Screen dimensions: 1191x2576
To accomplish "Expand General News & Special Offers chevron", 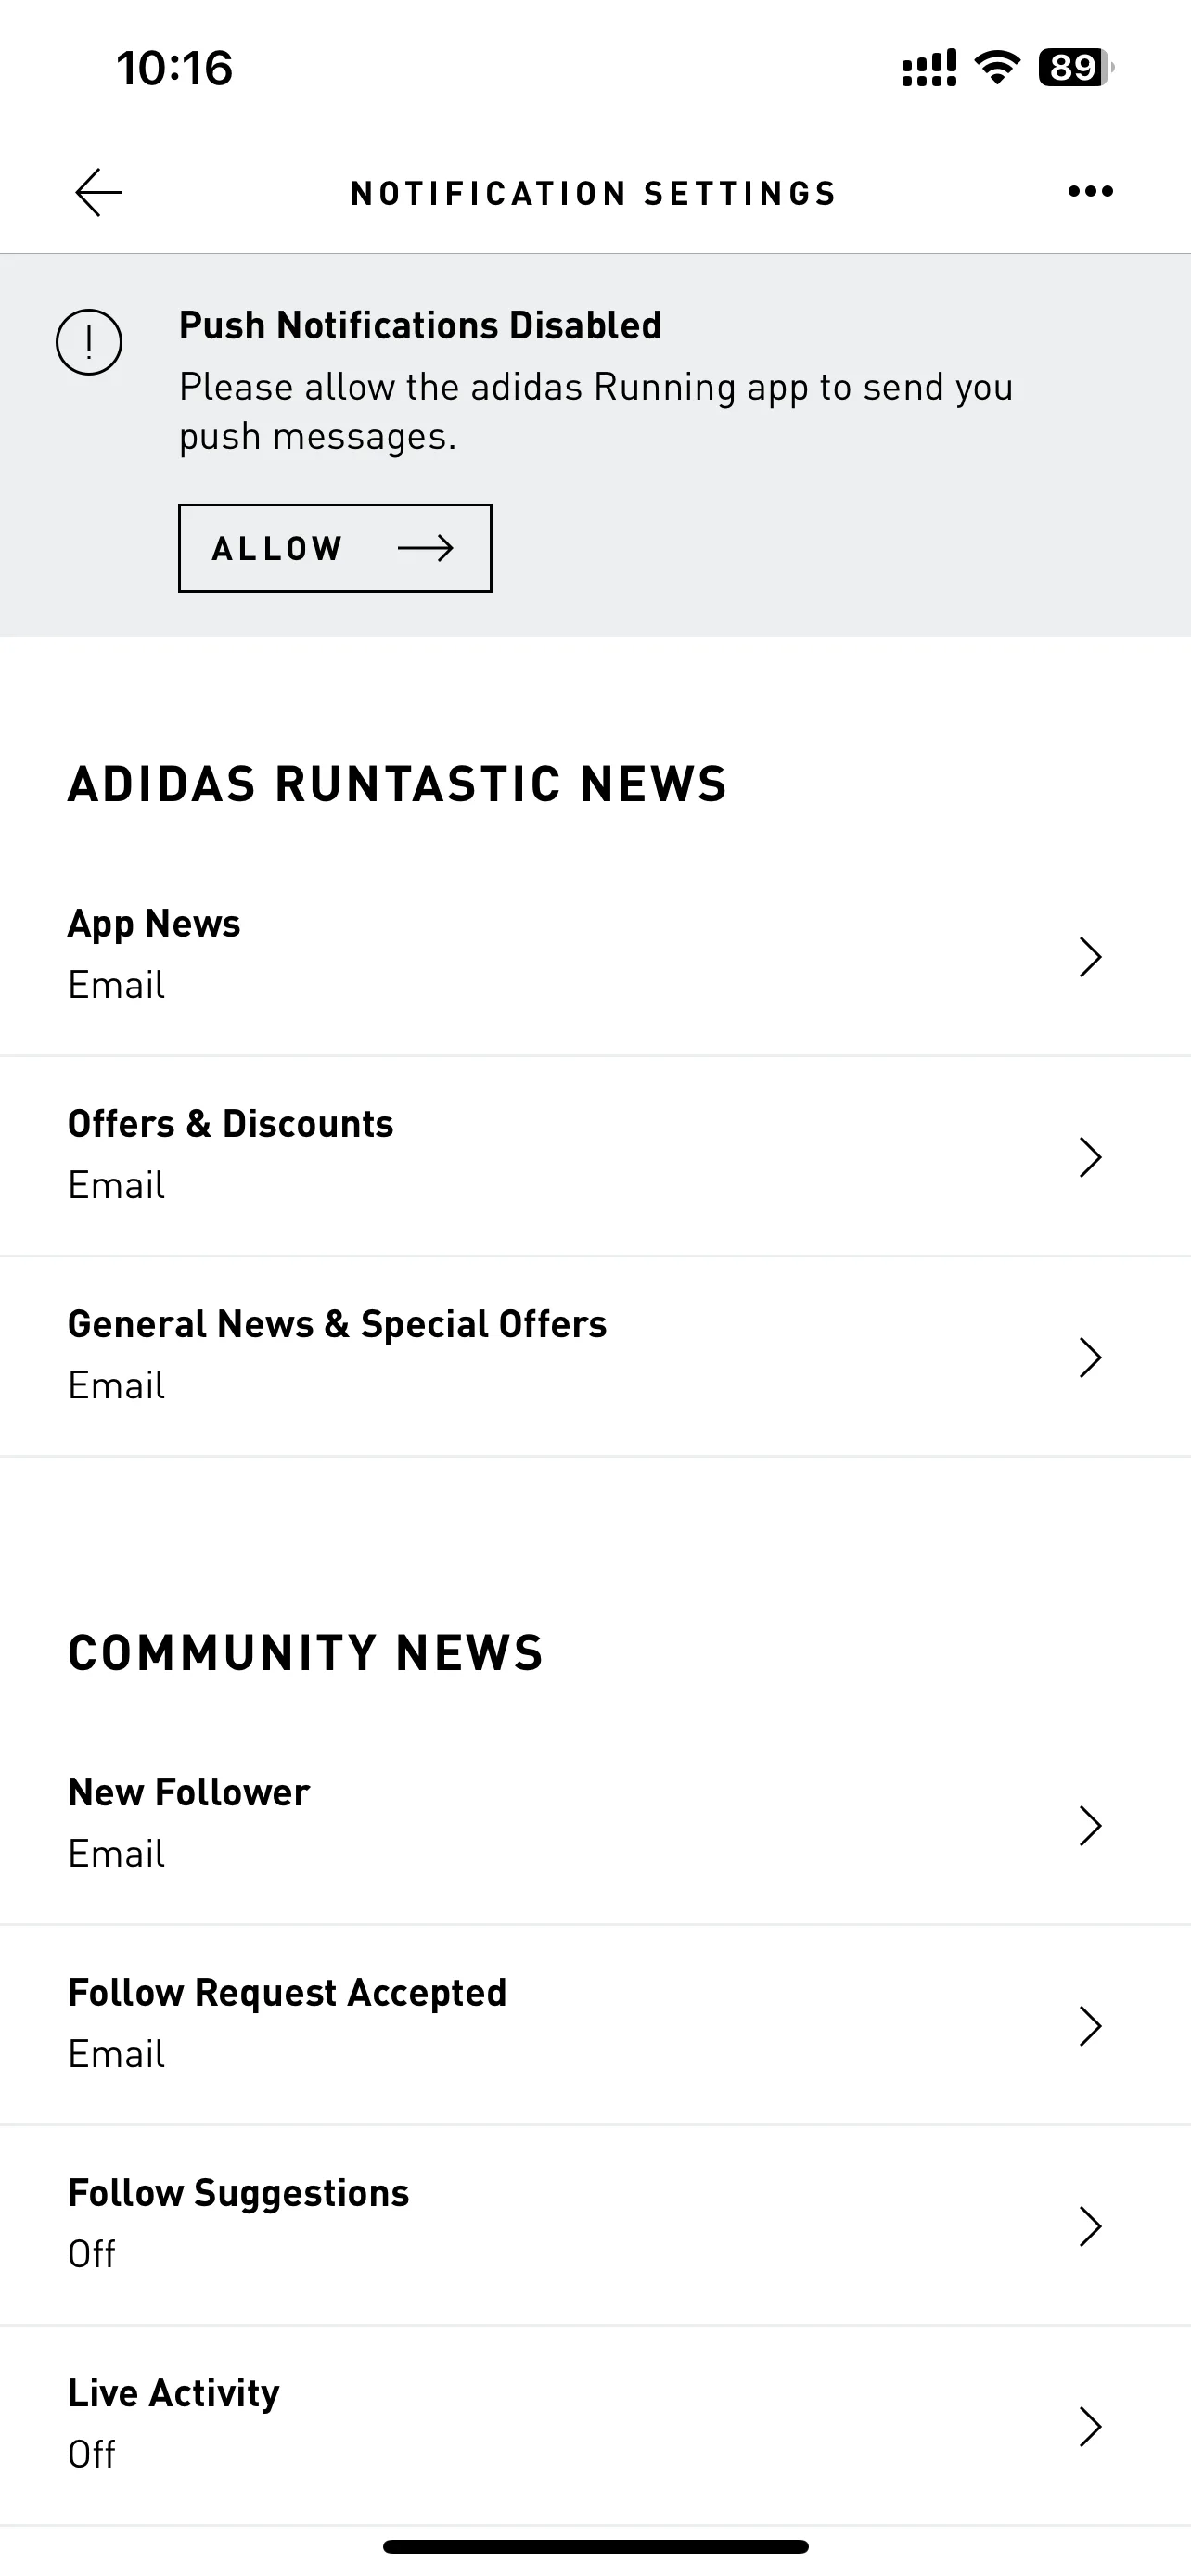I will [1090, 1357].
